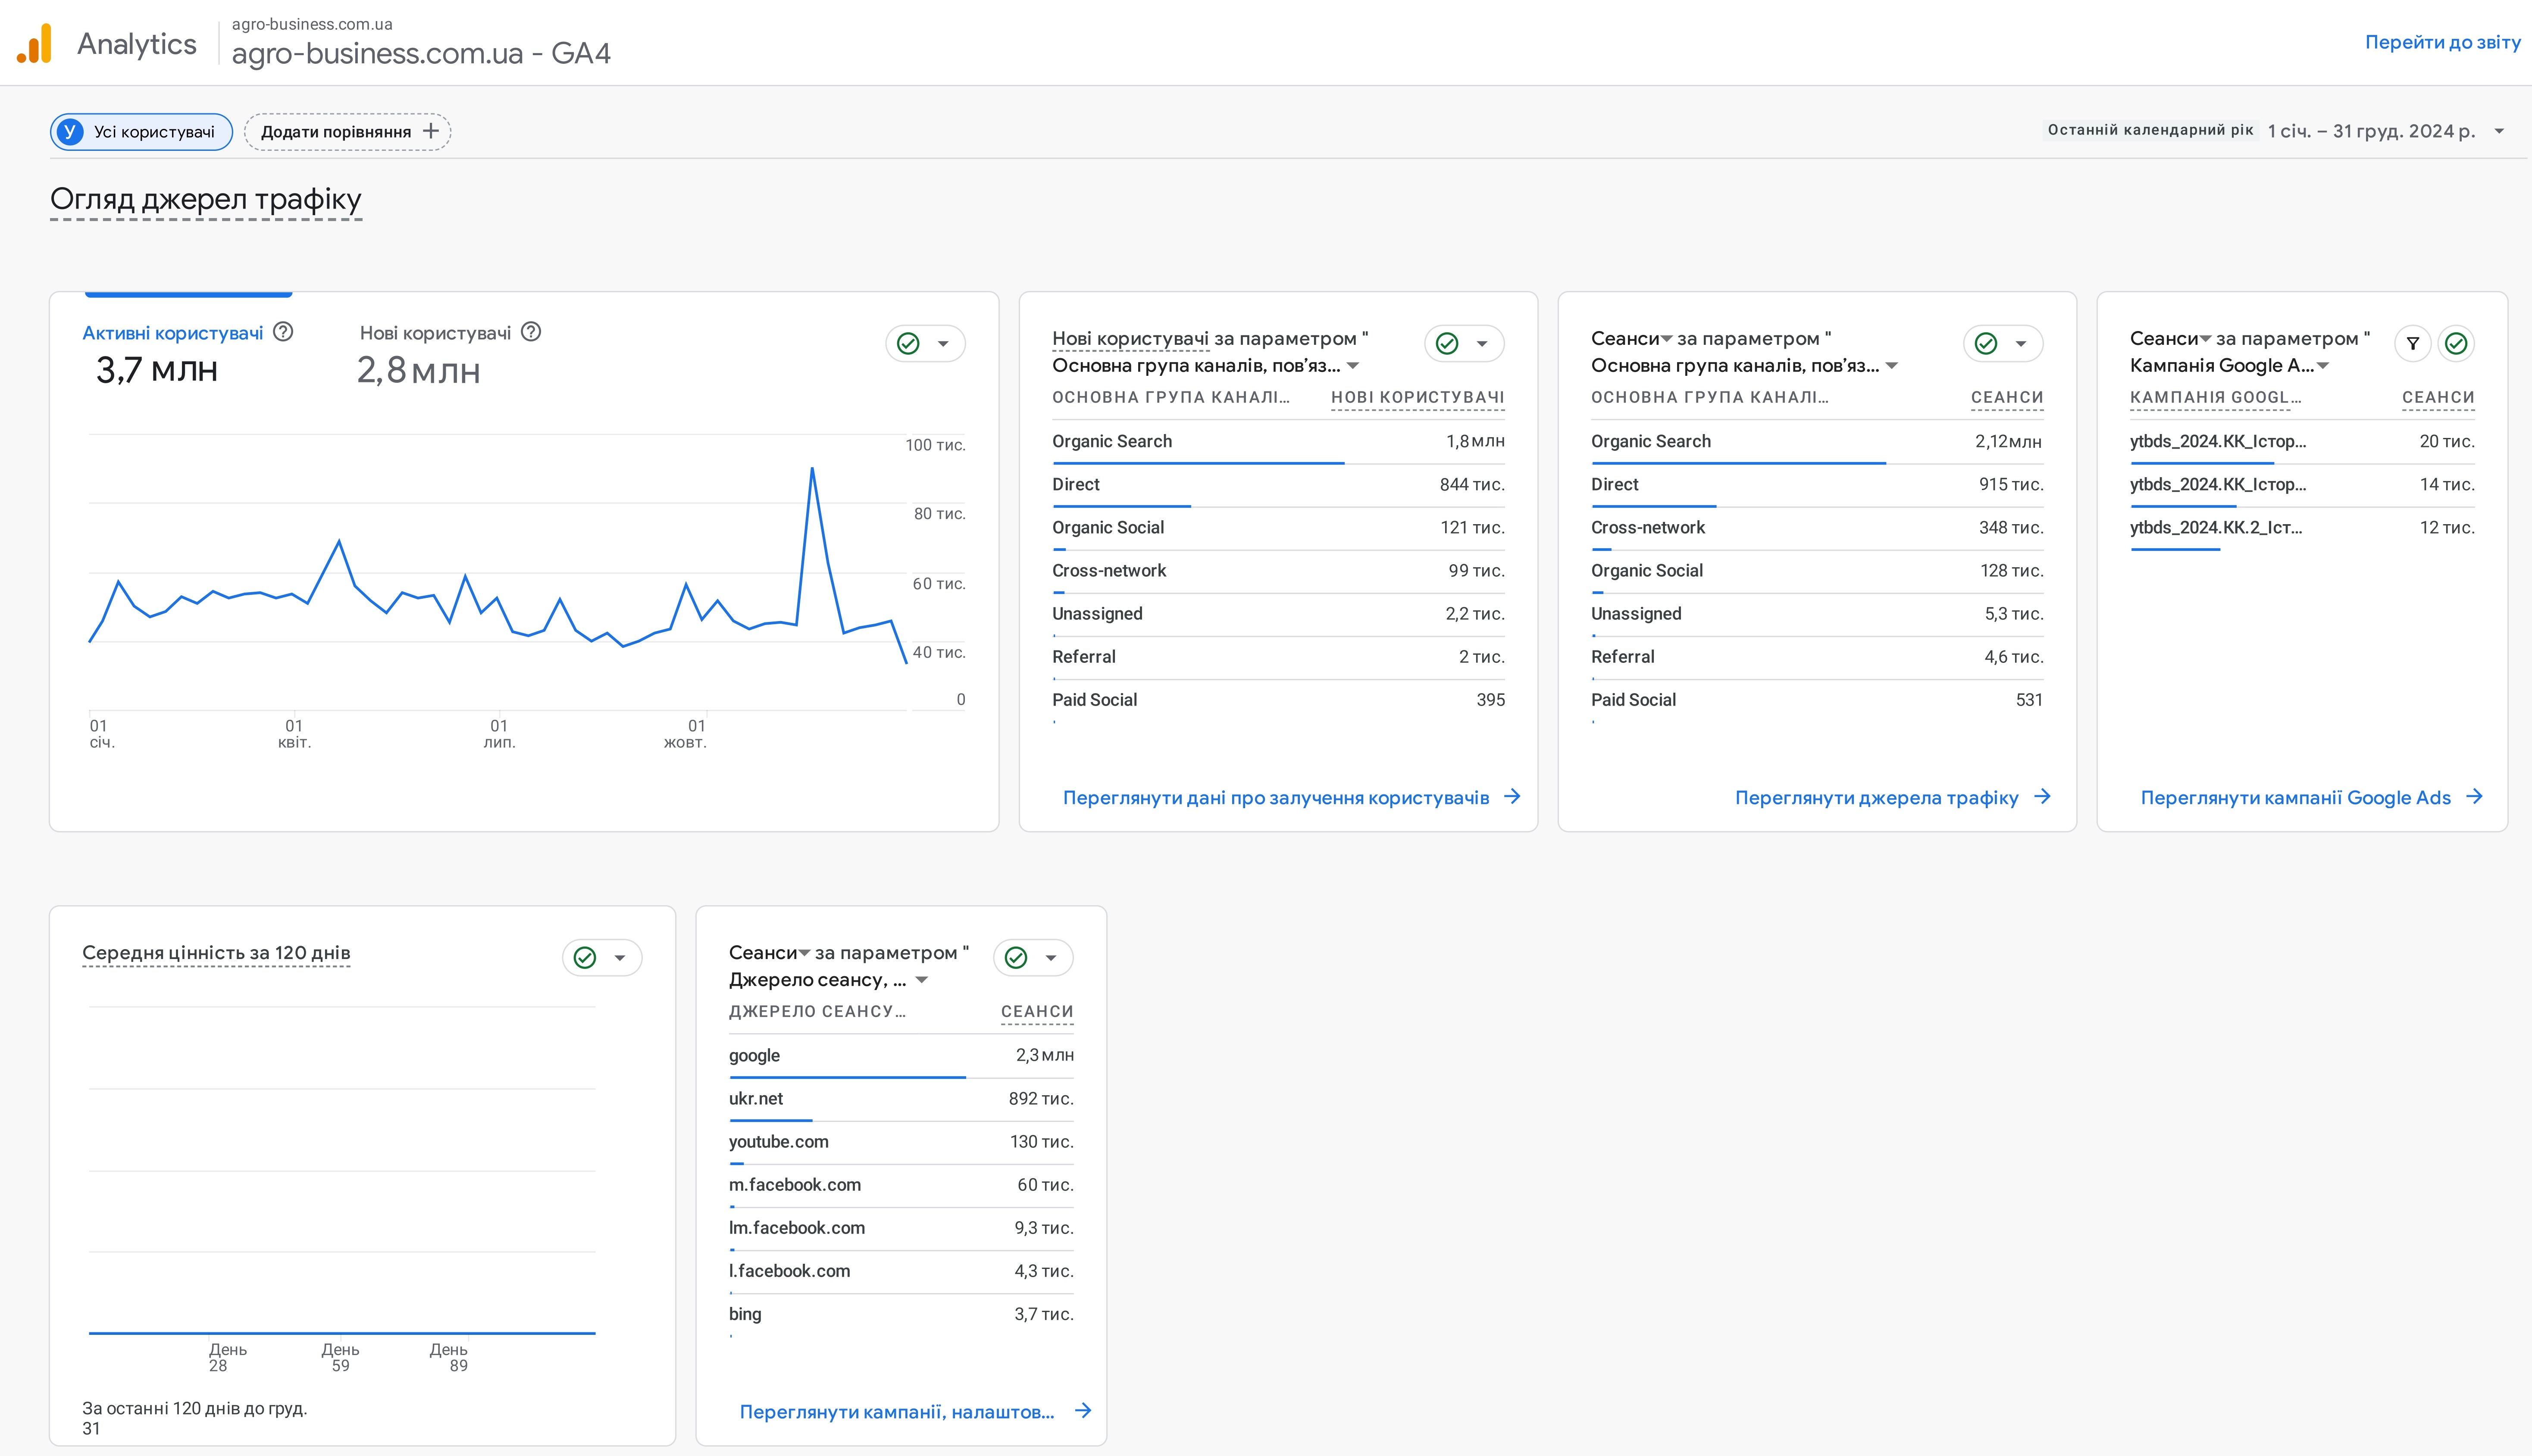Click Organic Search row in new users table
The width and height of the screenshot is (2532, 1456).
(x=1112, y=442)
